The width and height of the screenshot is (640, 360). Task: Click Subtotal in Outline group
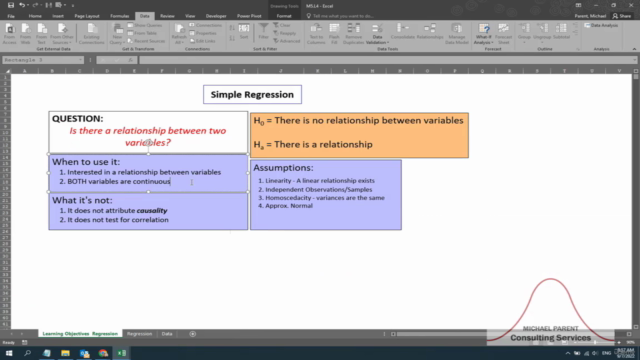click(561, 32)
